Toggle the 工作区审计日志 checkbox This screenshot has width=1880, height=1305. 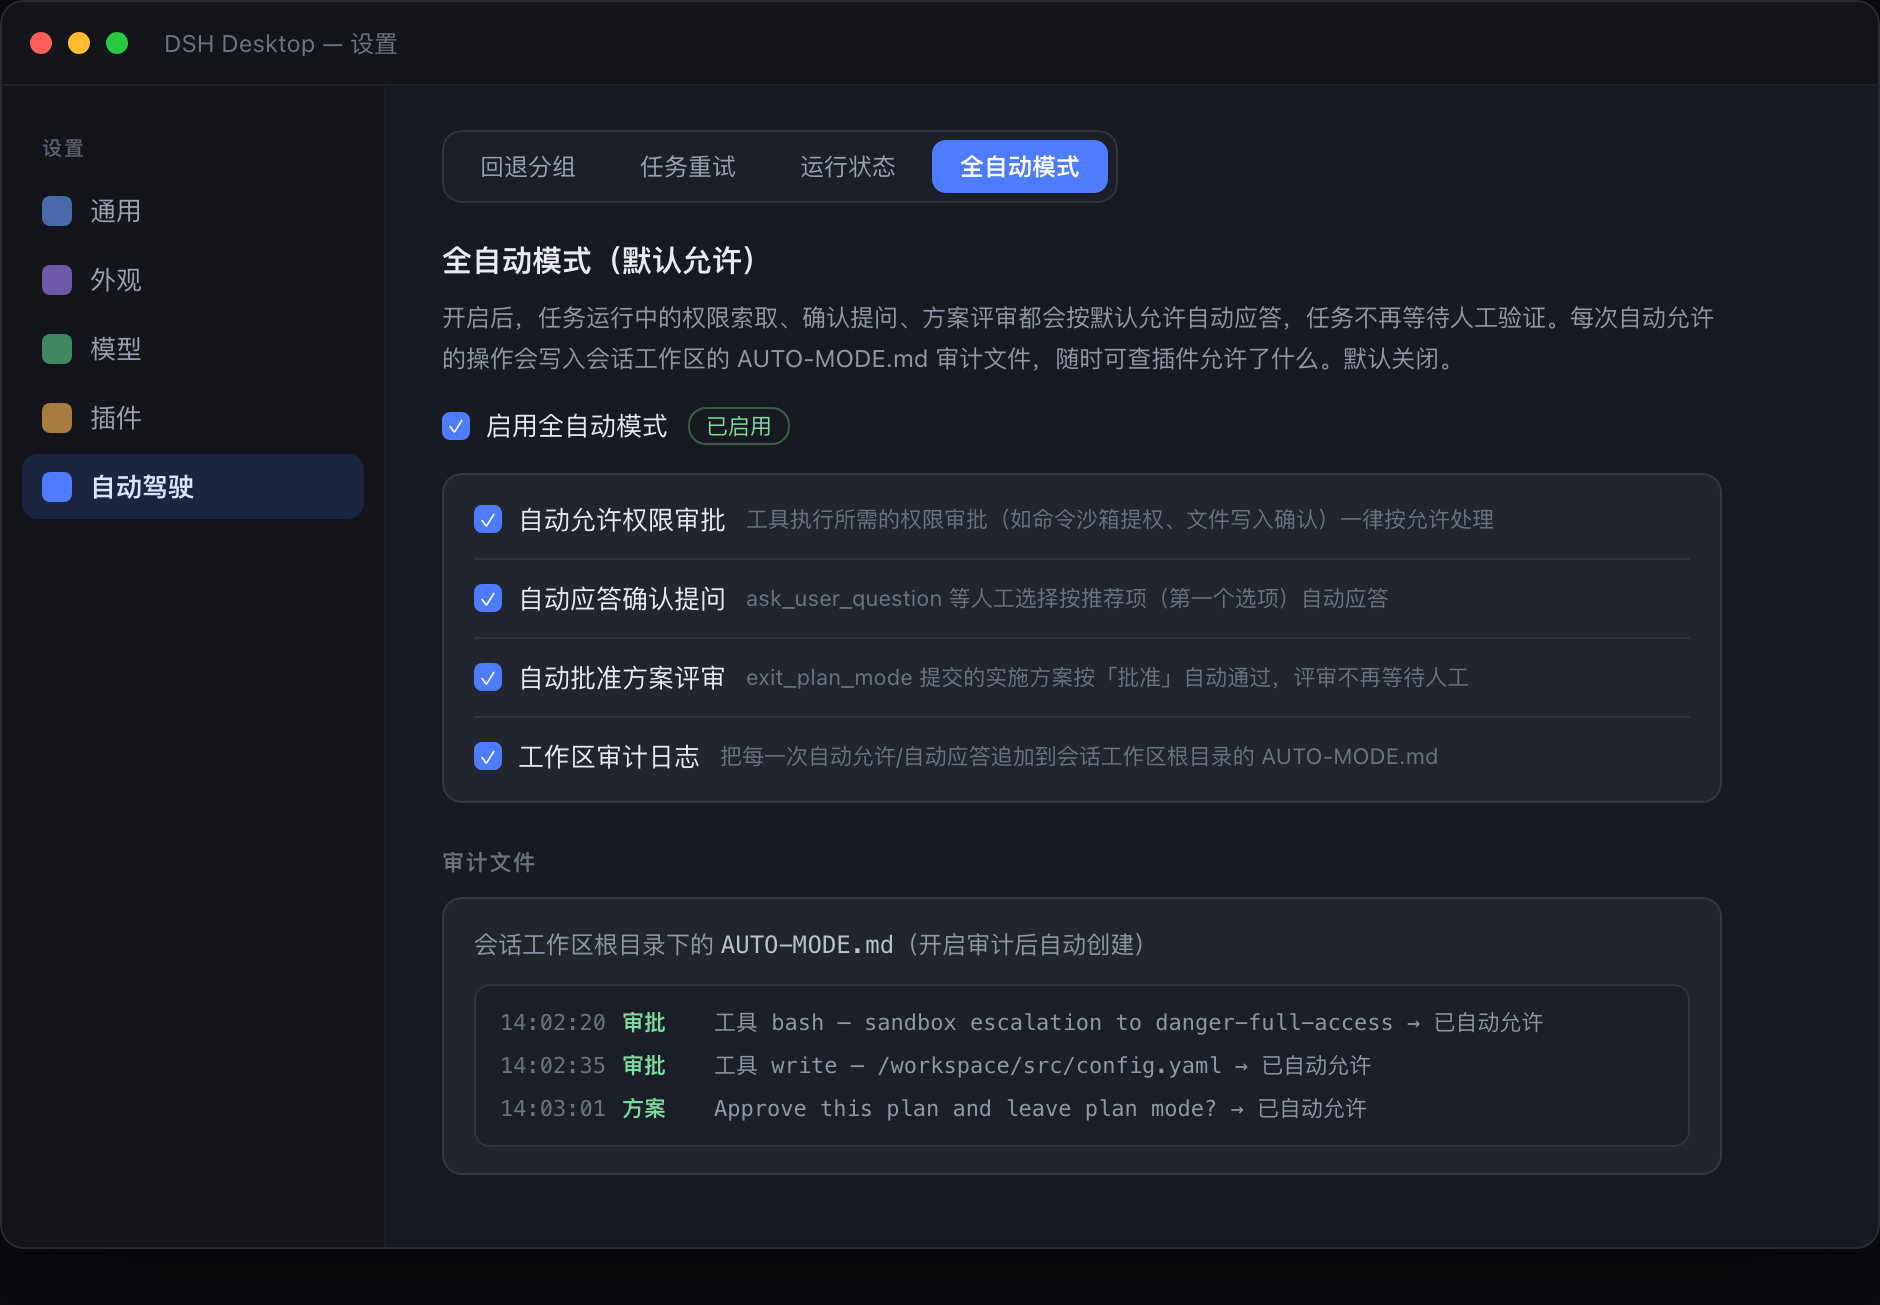(488, 757)
